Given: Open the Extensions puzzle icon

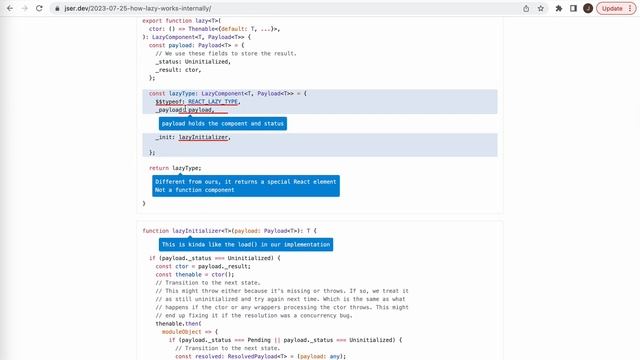Looking at the screenshot, I should pos(559,8).
